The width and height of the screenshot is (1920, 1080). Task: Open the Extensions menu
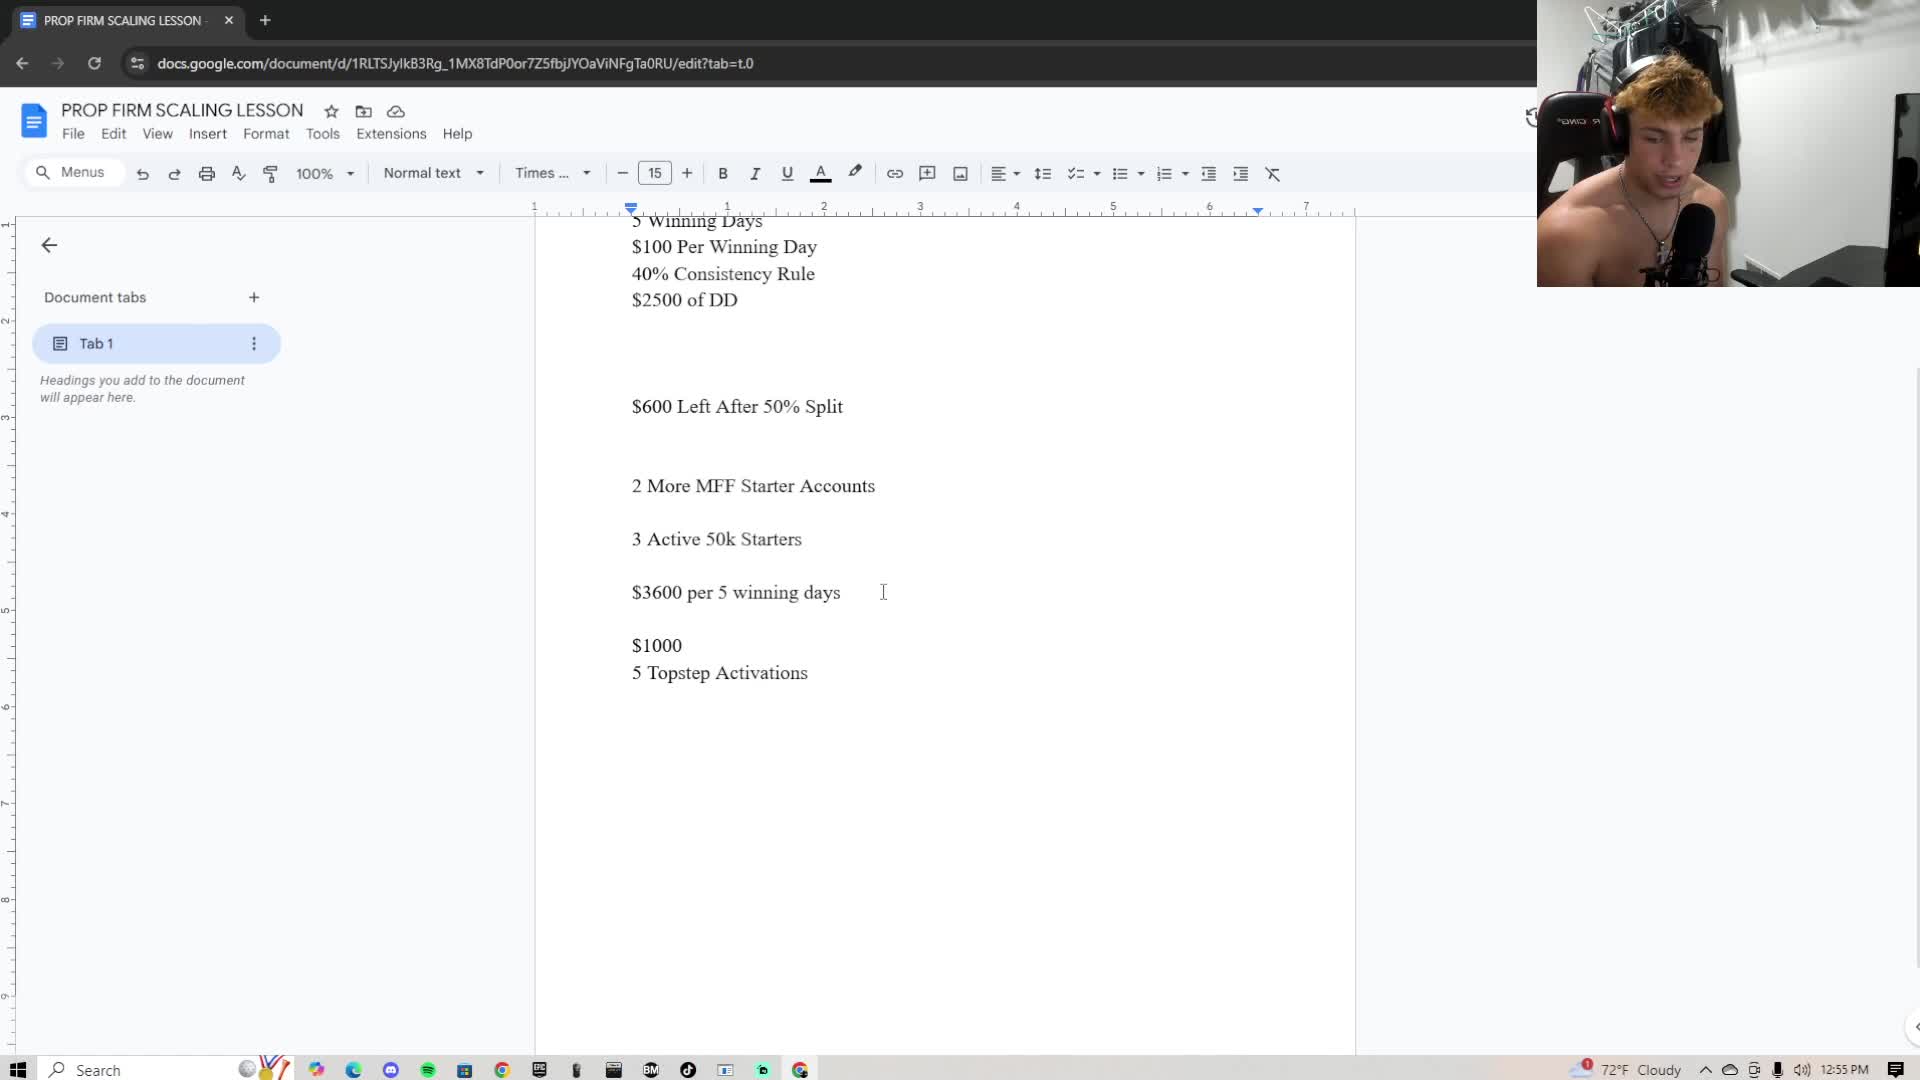pyautogui.click(x=391, y=134)
